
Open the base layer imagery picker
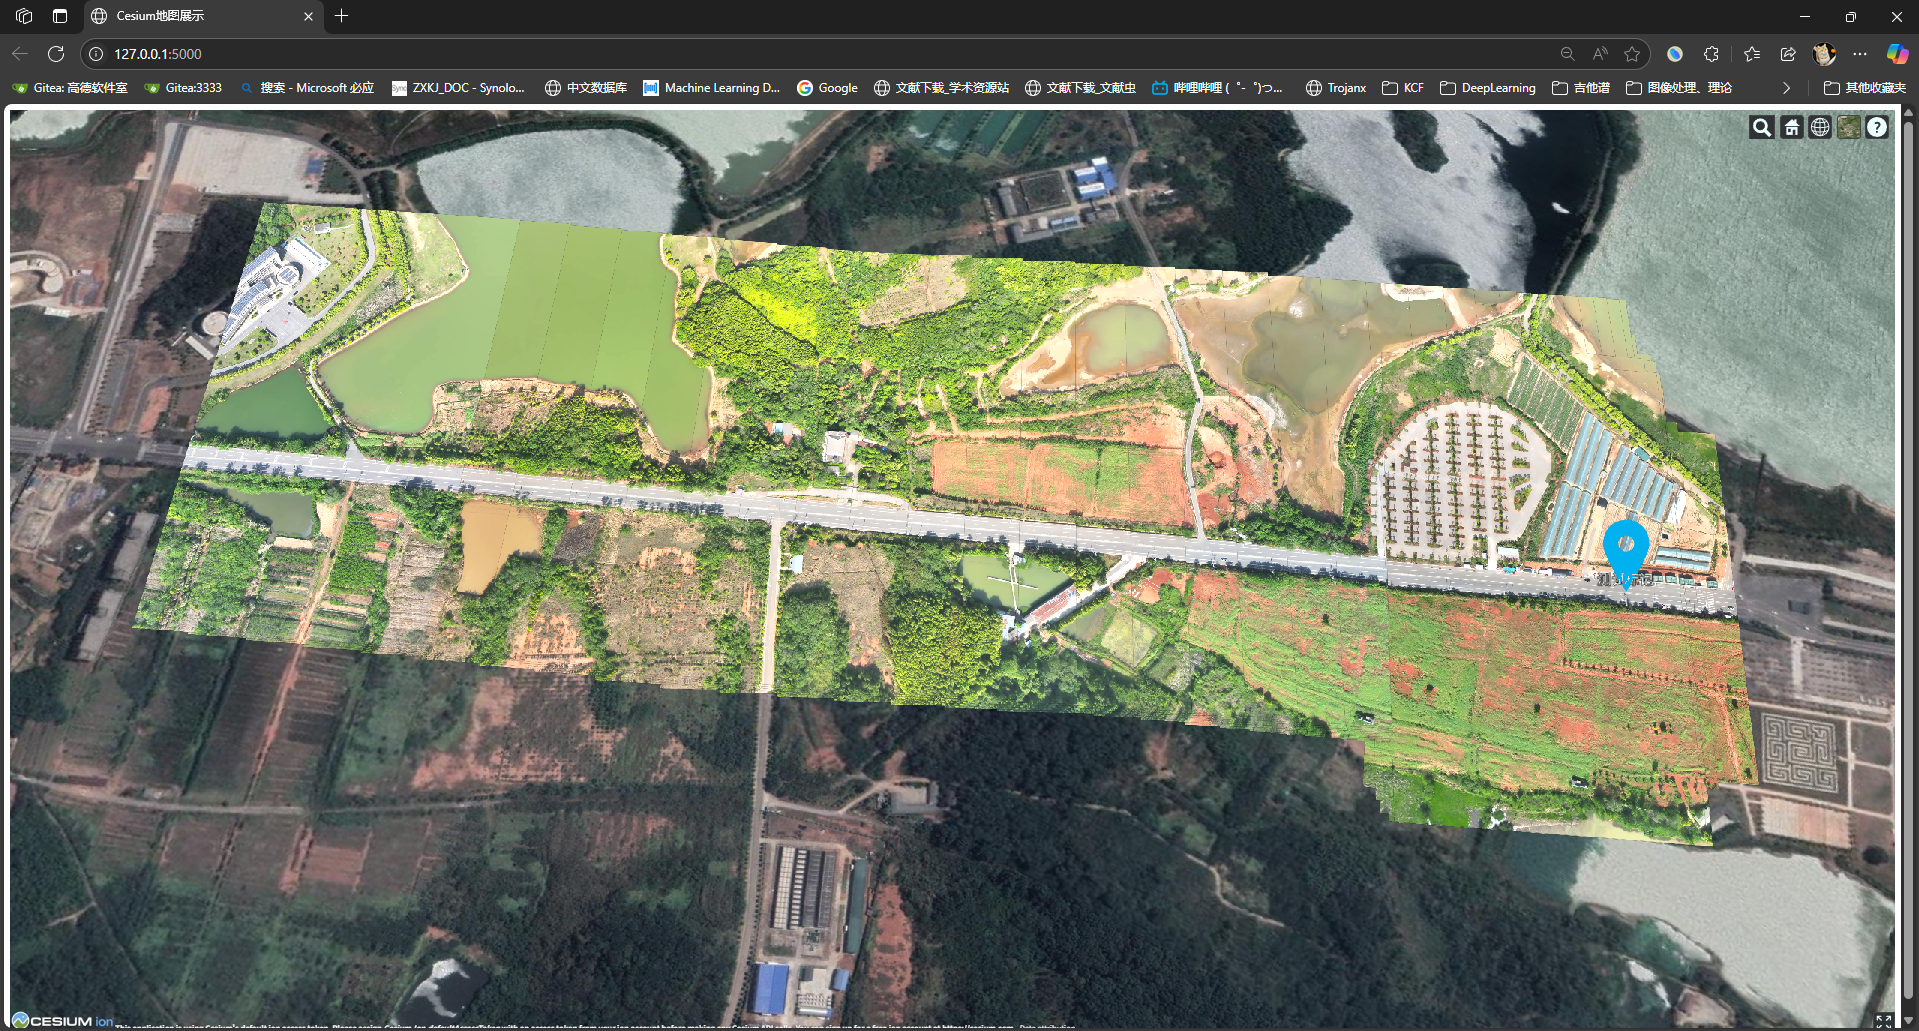1848,127
